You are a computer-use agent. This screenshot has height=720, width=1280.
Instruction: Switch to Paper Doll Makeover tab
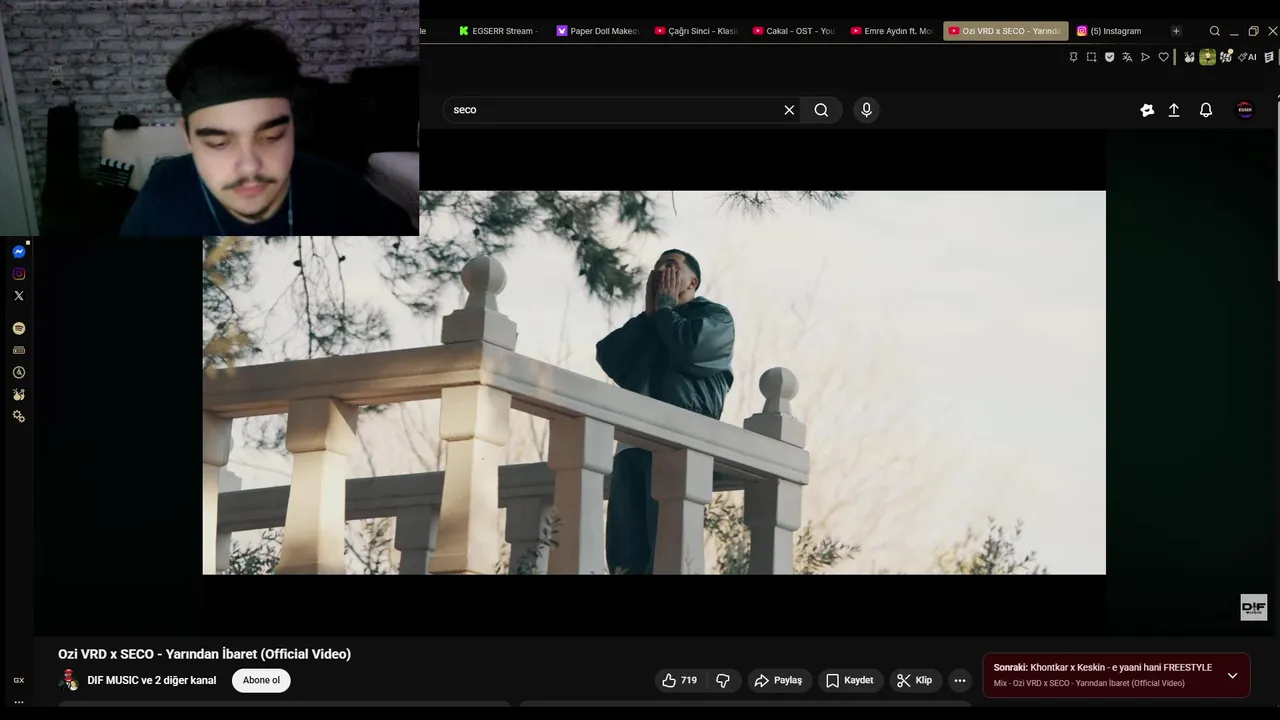tap(597, 31)
